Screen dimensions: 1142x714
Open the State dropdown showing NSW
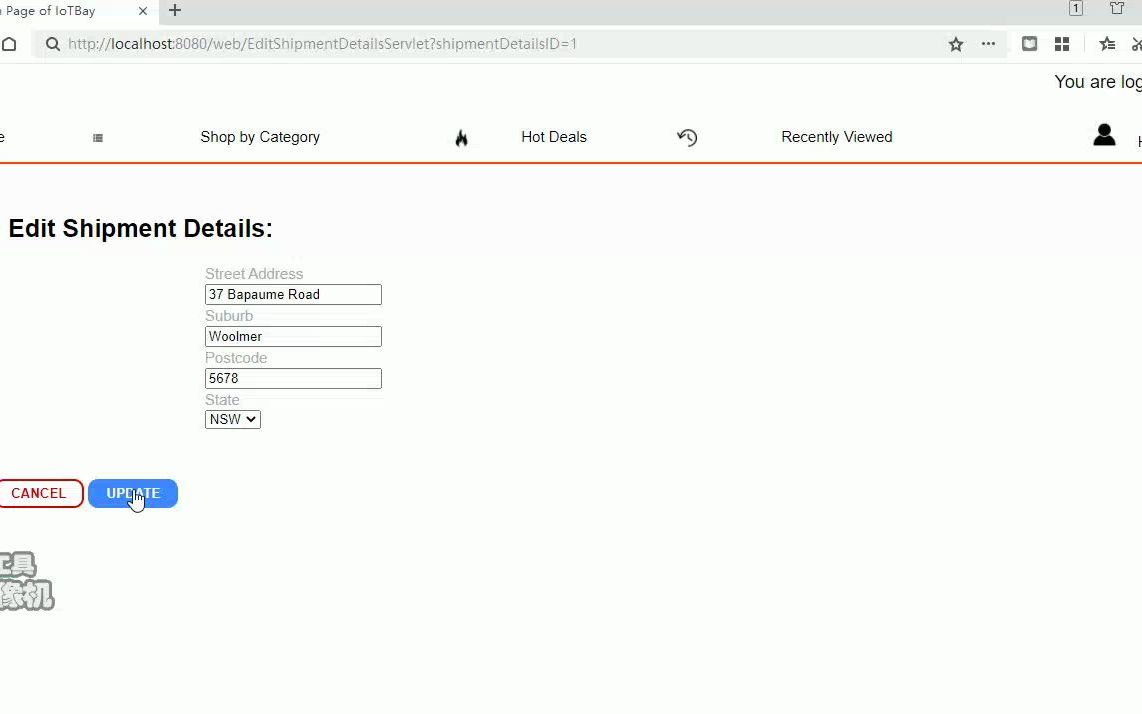(232, 419)
